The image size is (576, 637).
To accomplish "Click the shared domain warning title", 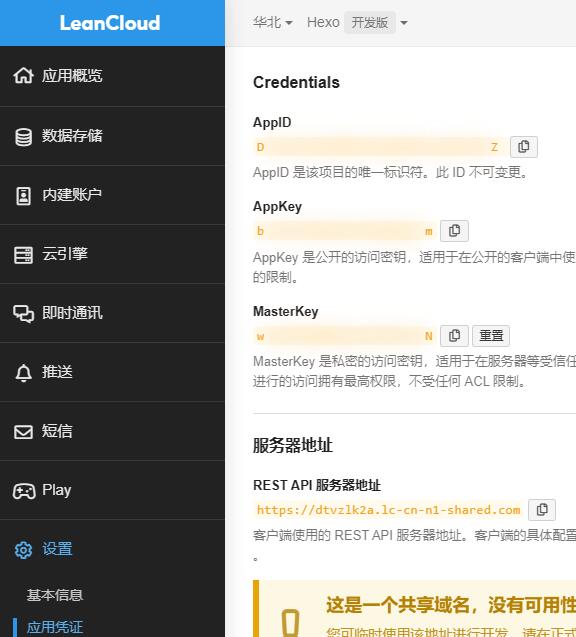I will click(451, 605).
